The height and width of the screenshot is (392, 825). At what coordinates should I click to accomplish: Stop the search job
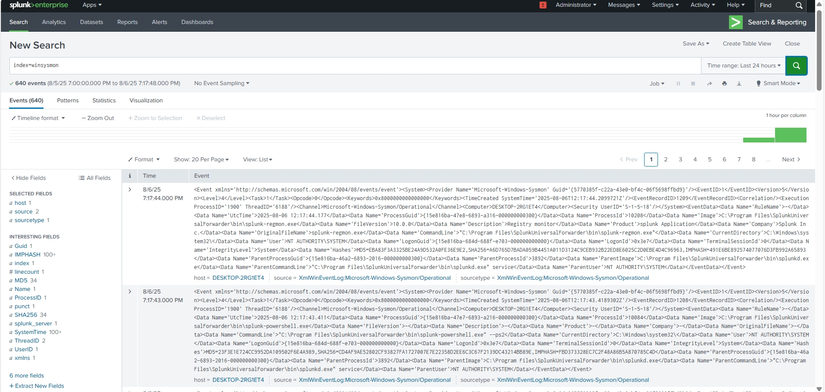692,84
